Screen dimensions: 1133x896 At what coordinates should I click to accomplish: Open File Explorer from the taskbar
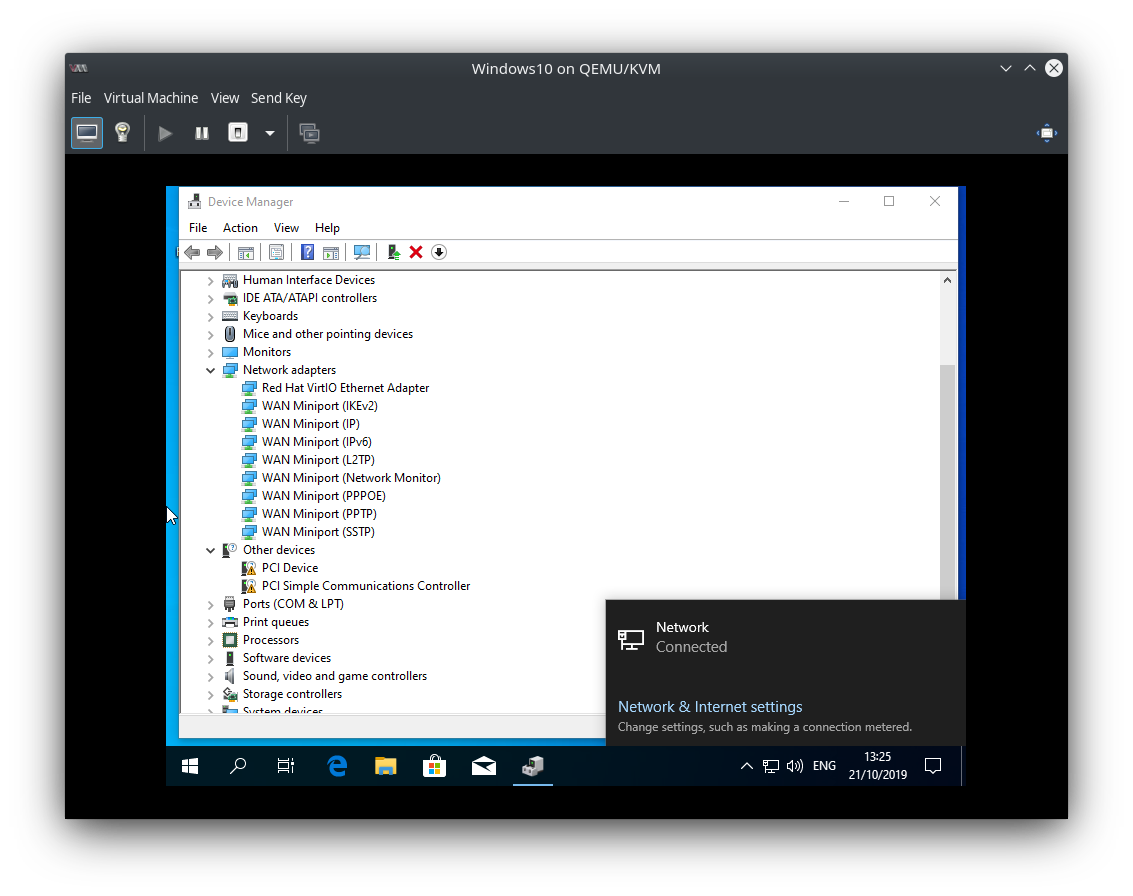[x=386, y=766]
